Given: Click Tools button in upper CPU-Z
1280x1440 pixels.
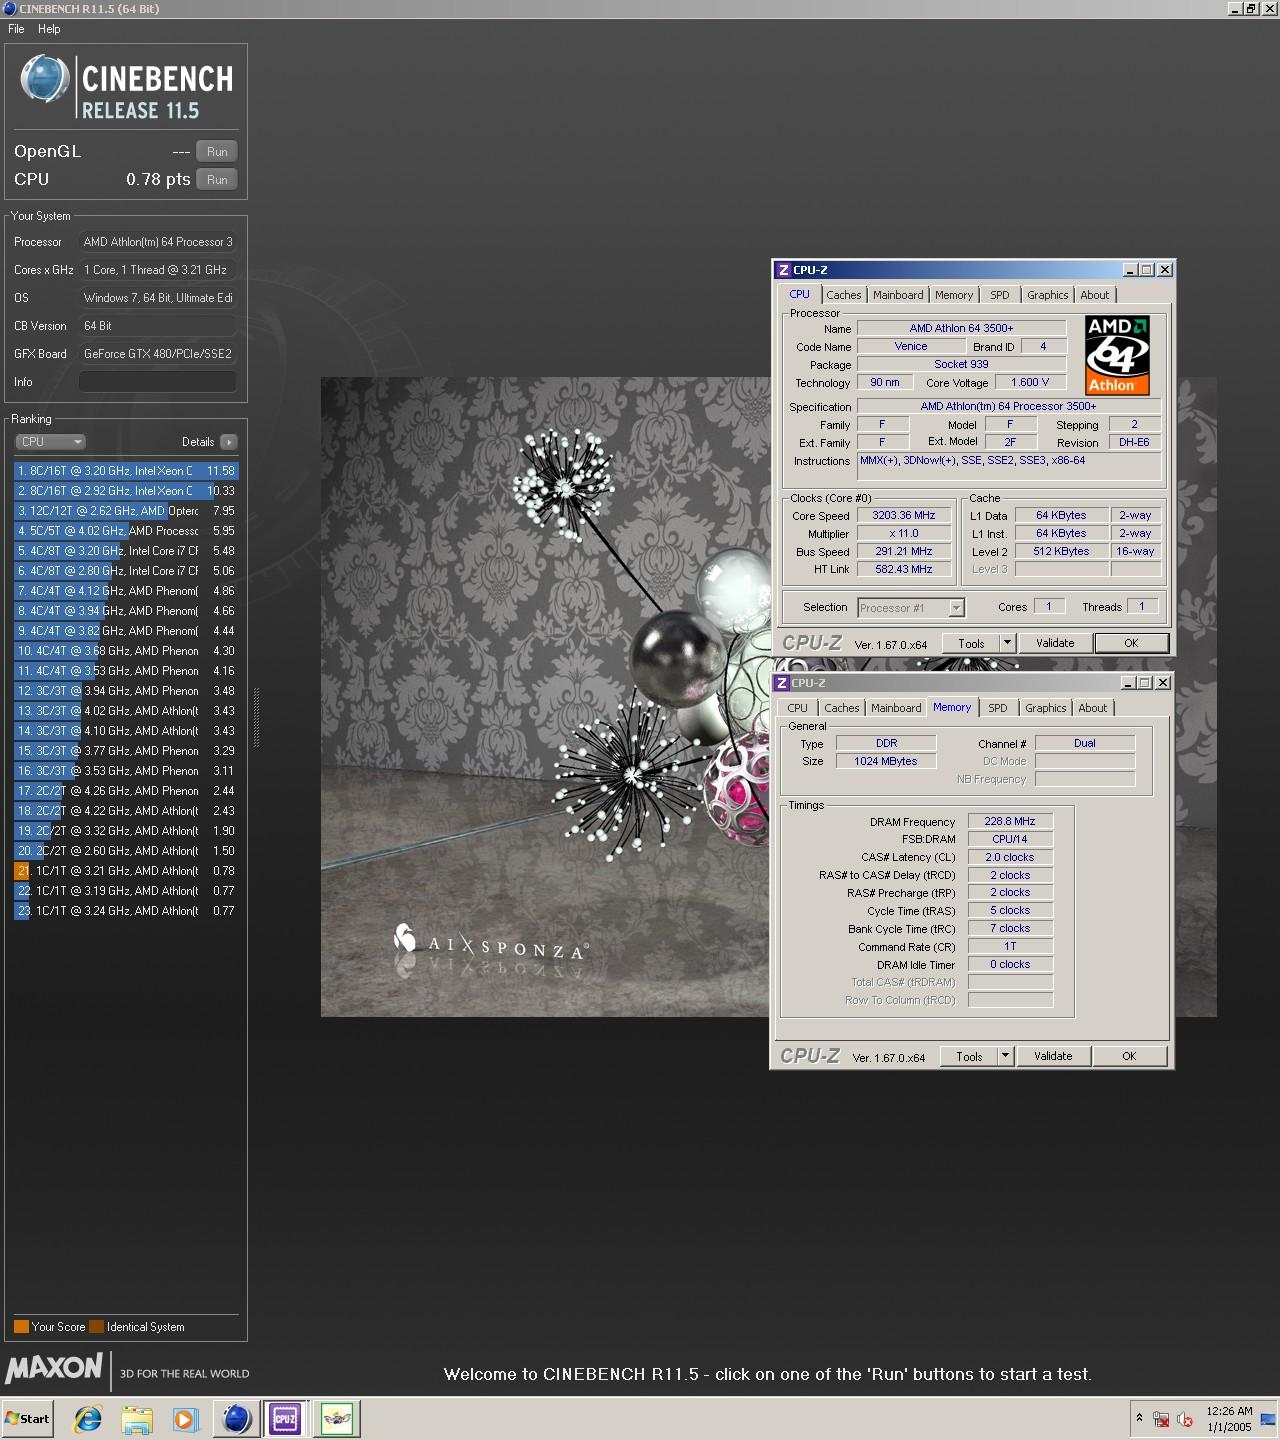Looking at the screenshot, I should pyautogui.click(x=971, y=644).
